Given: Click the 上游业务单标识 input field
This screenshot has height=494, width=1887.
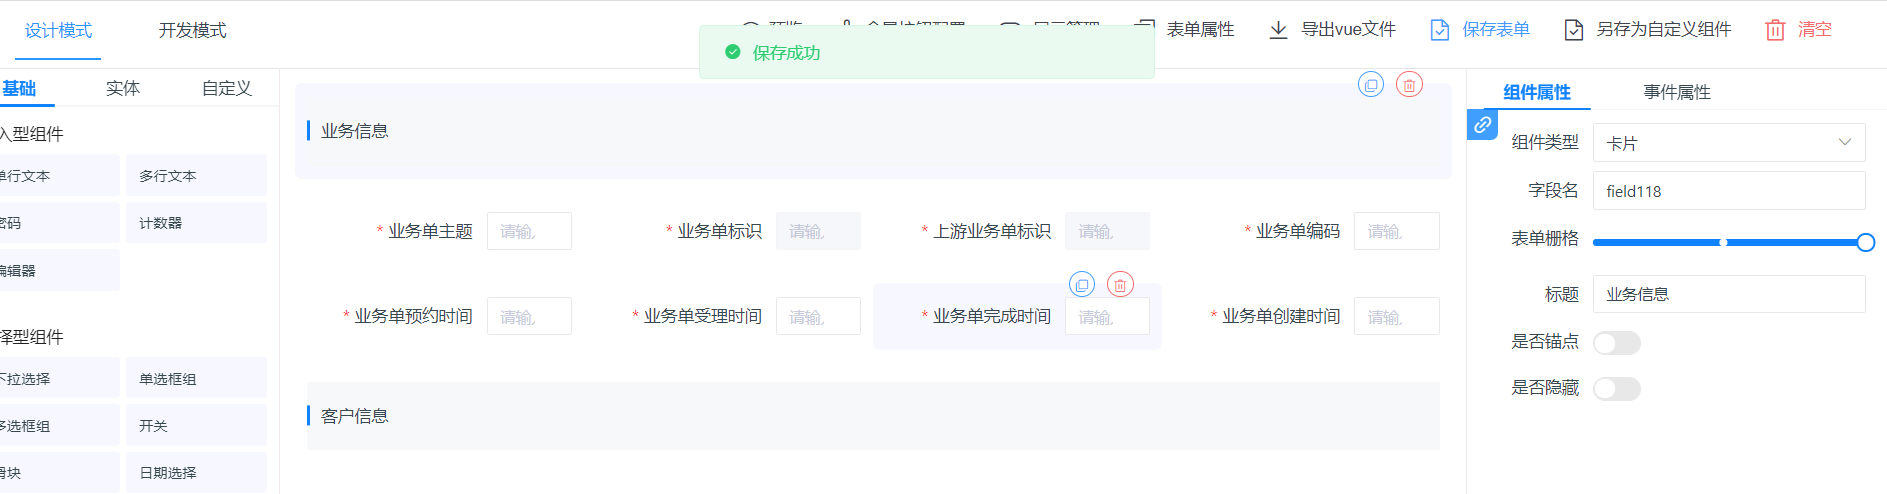Looking at the screenshot, I should click(x=1107, y=231).
